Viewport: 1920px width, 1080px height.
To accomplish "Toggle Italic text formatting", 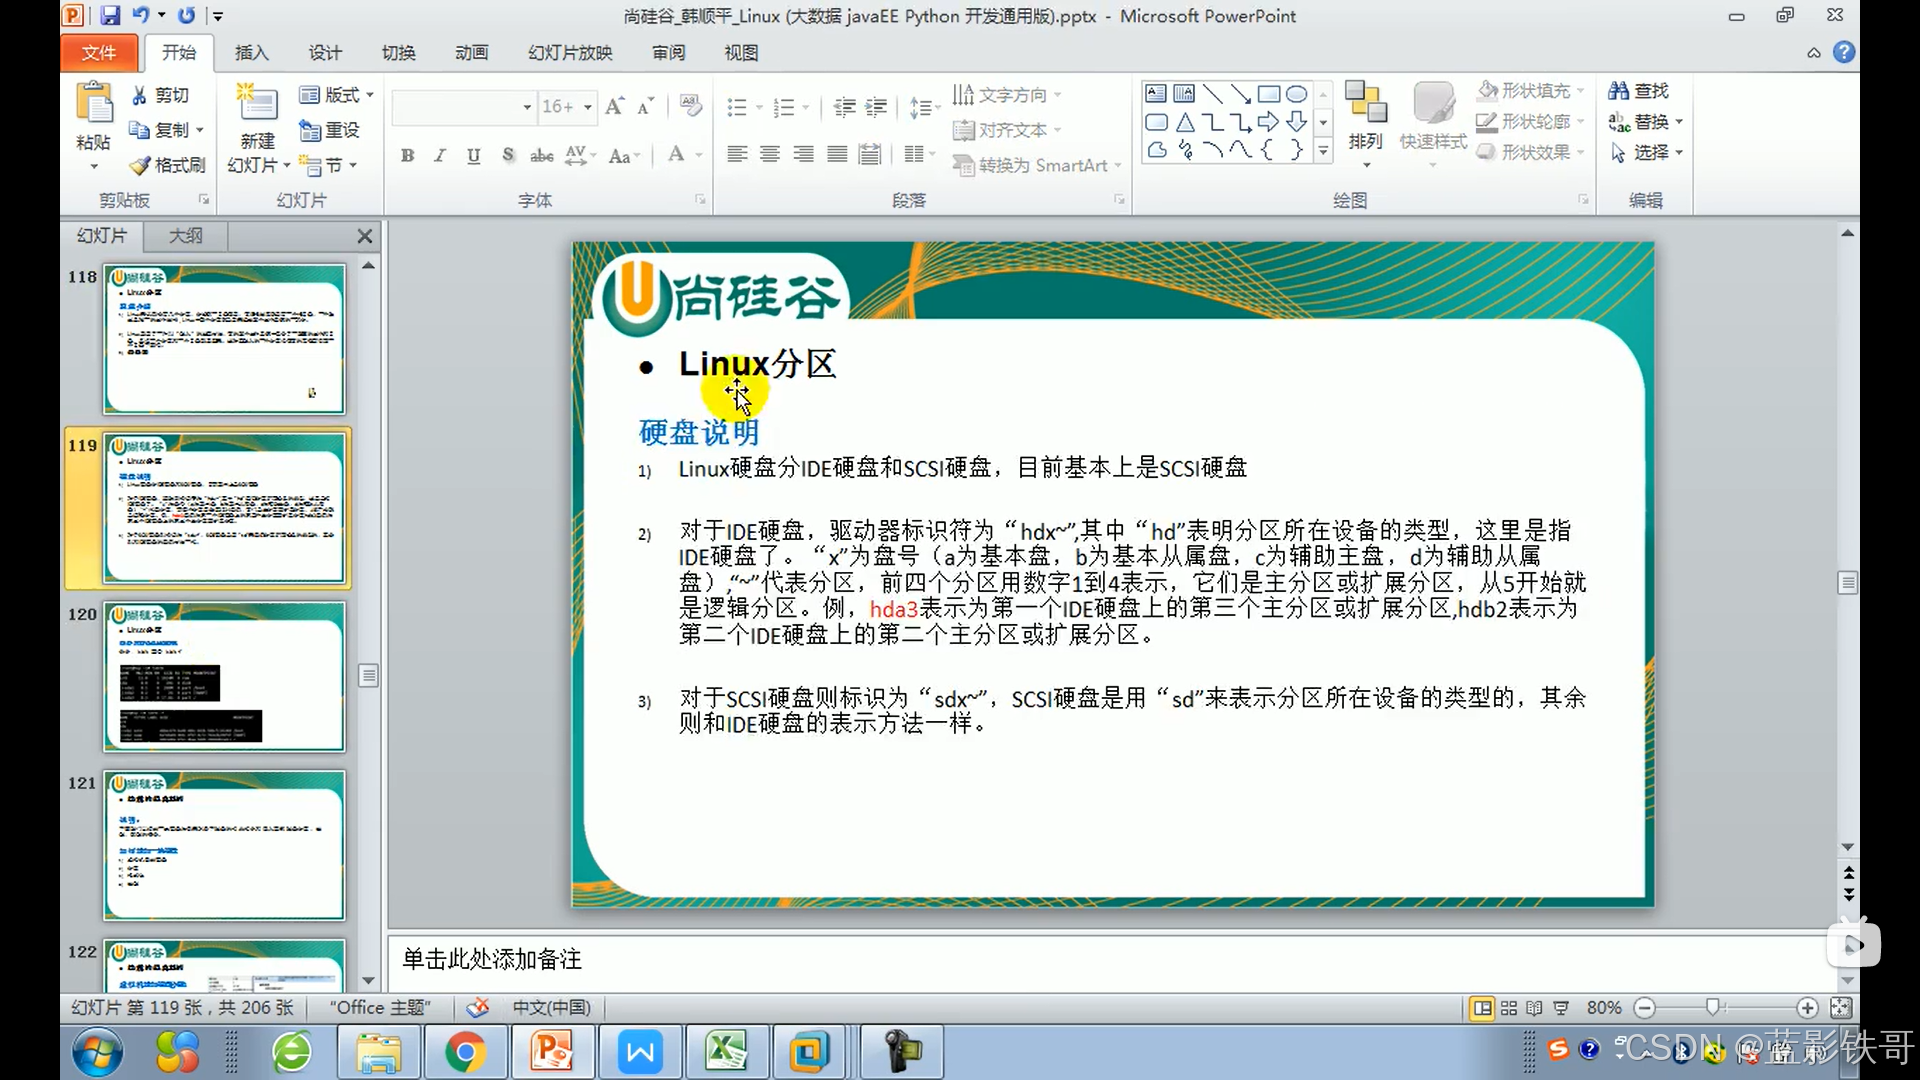I will [x=440, y=155].
